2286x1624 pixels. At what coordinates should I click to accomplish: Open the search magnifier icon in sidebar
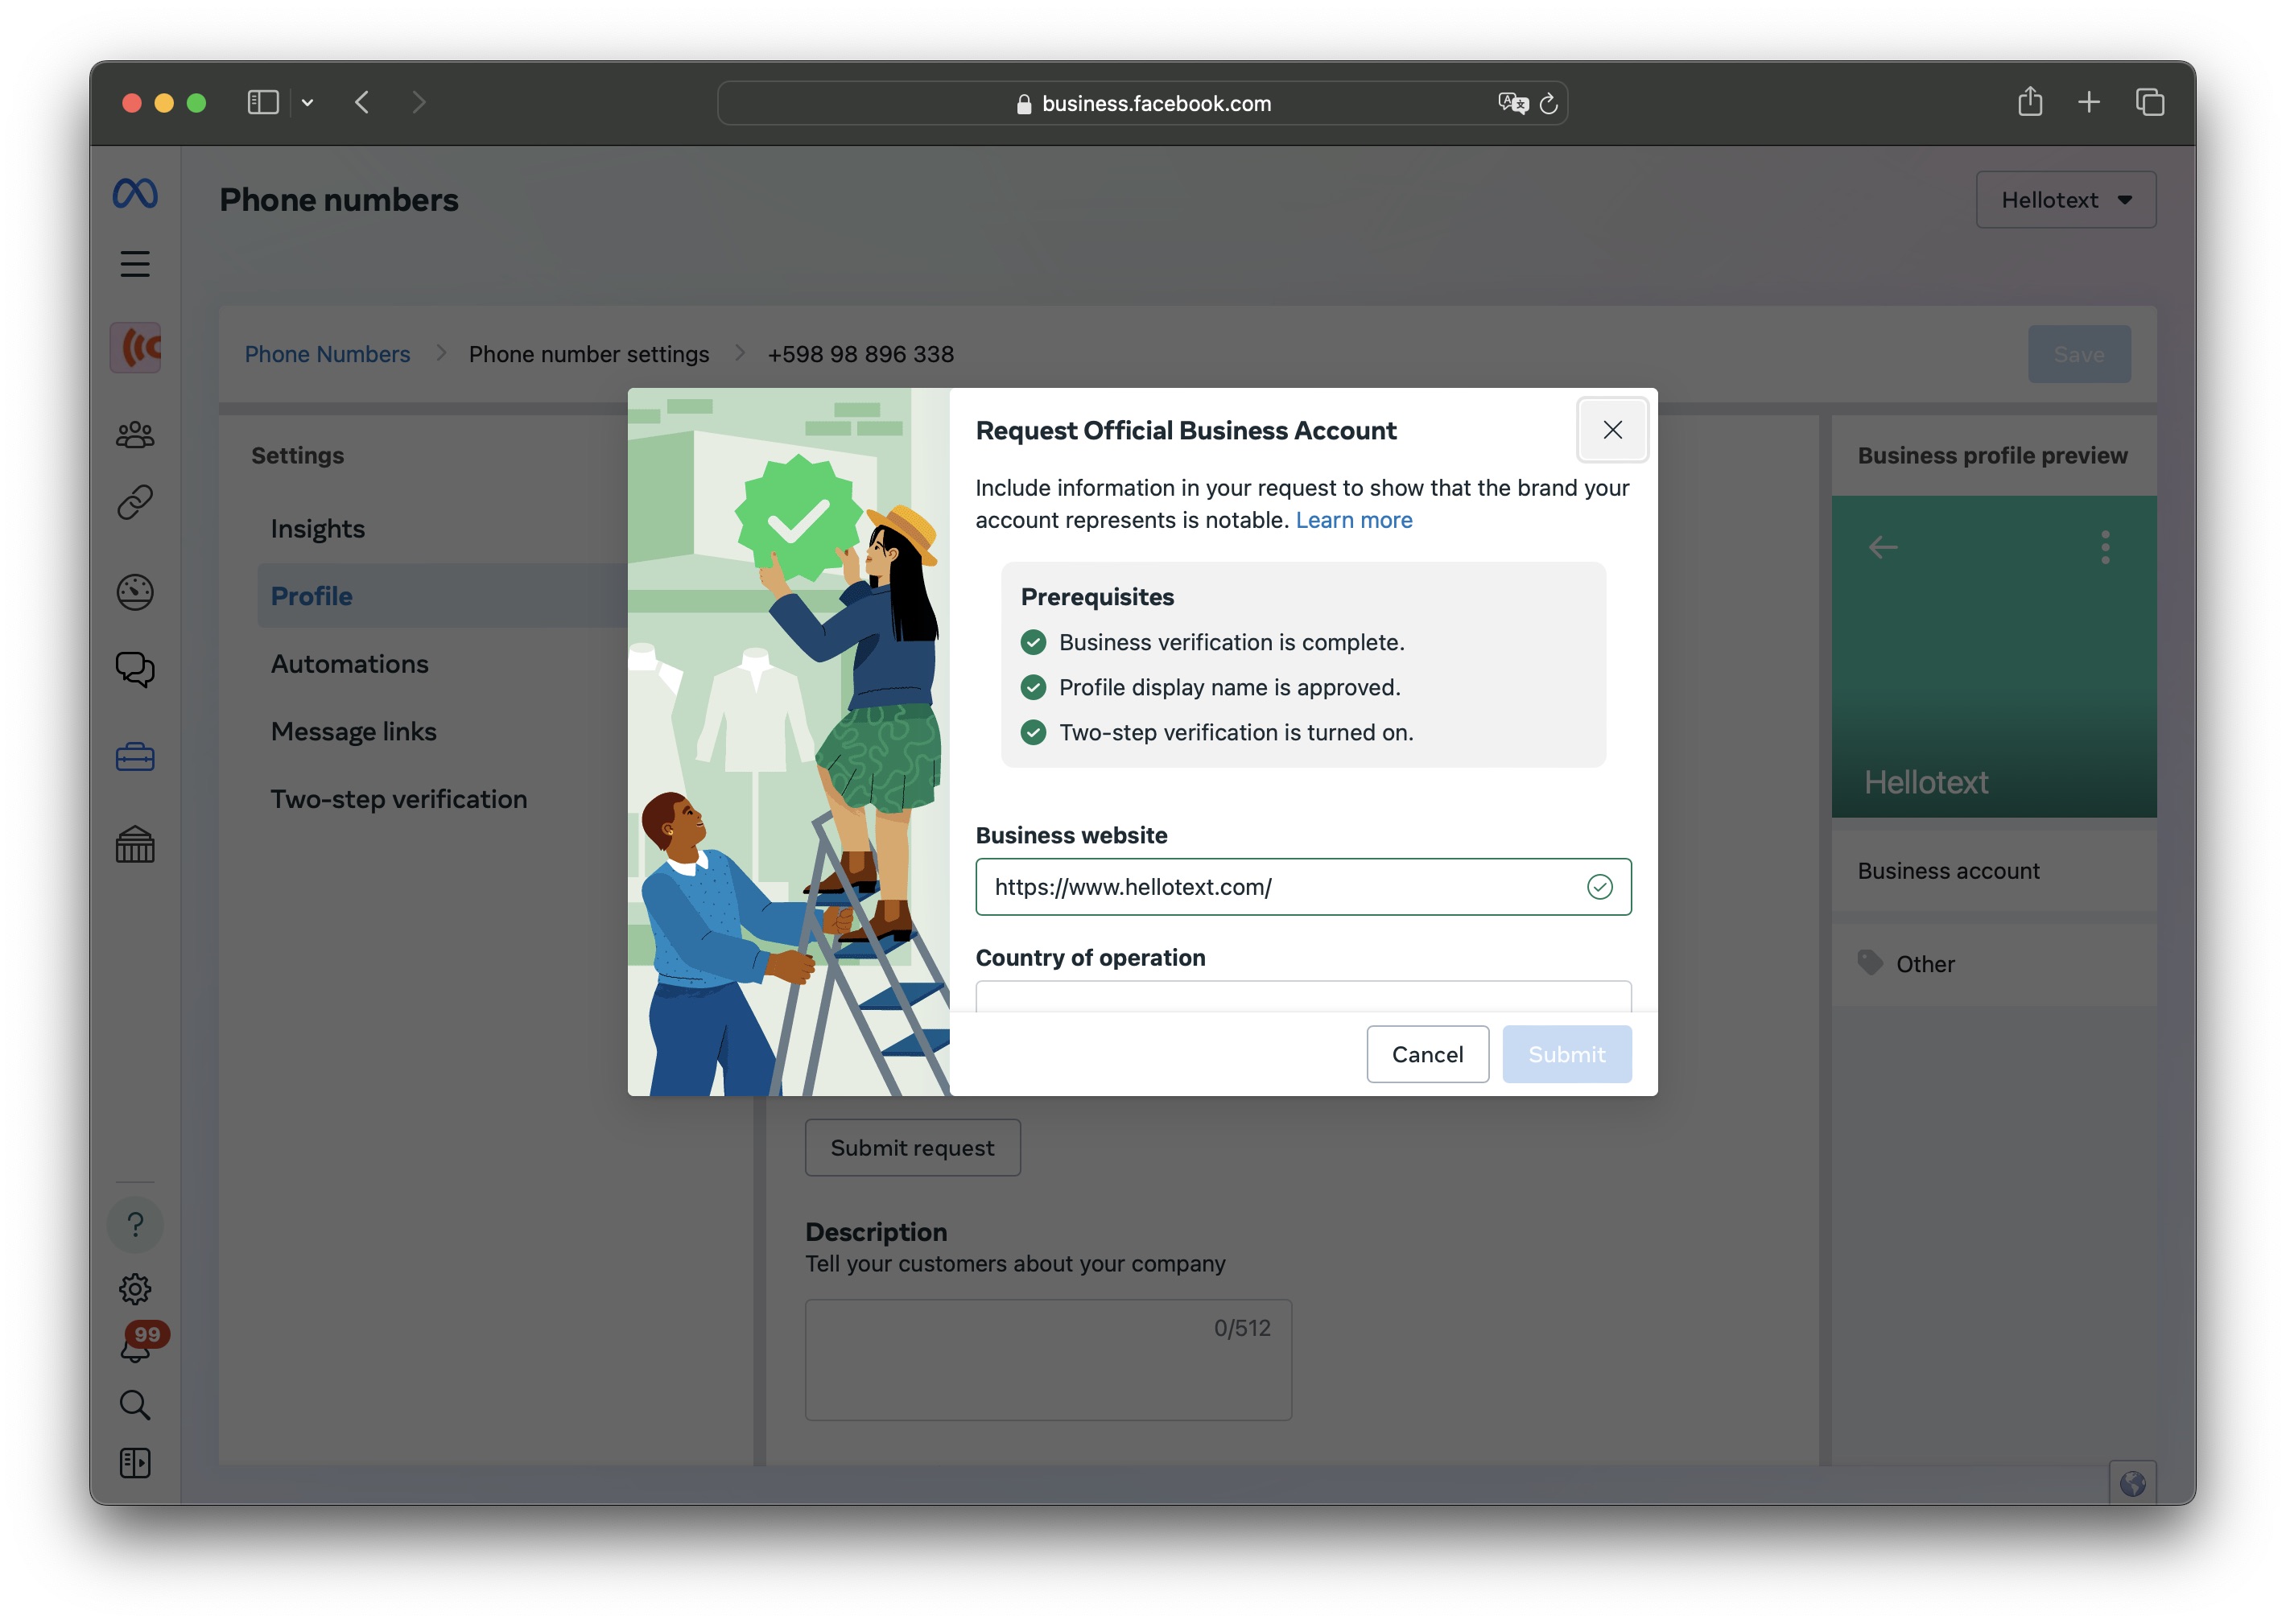click(x=135, y=1405)
